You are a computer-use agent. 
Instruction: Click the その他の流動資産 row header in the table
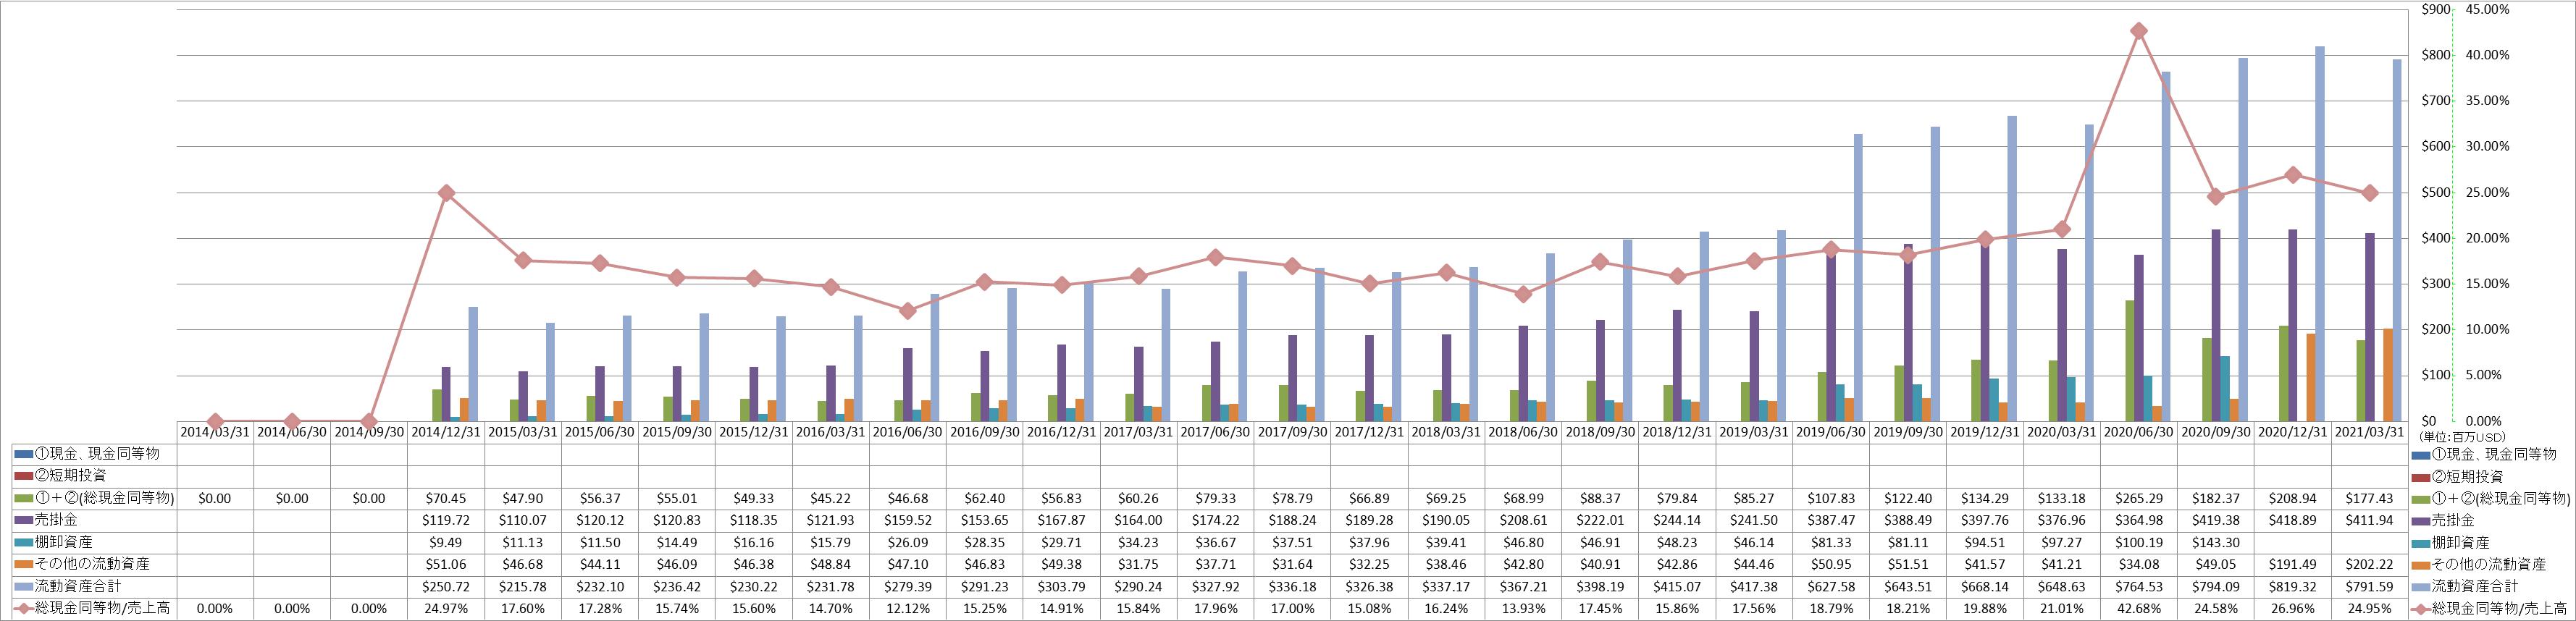point(94,564)
